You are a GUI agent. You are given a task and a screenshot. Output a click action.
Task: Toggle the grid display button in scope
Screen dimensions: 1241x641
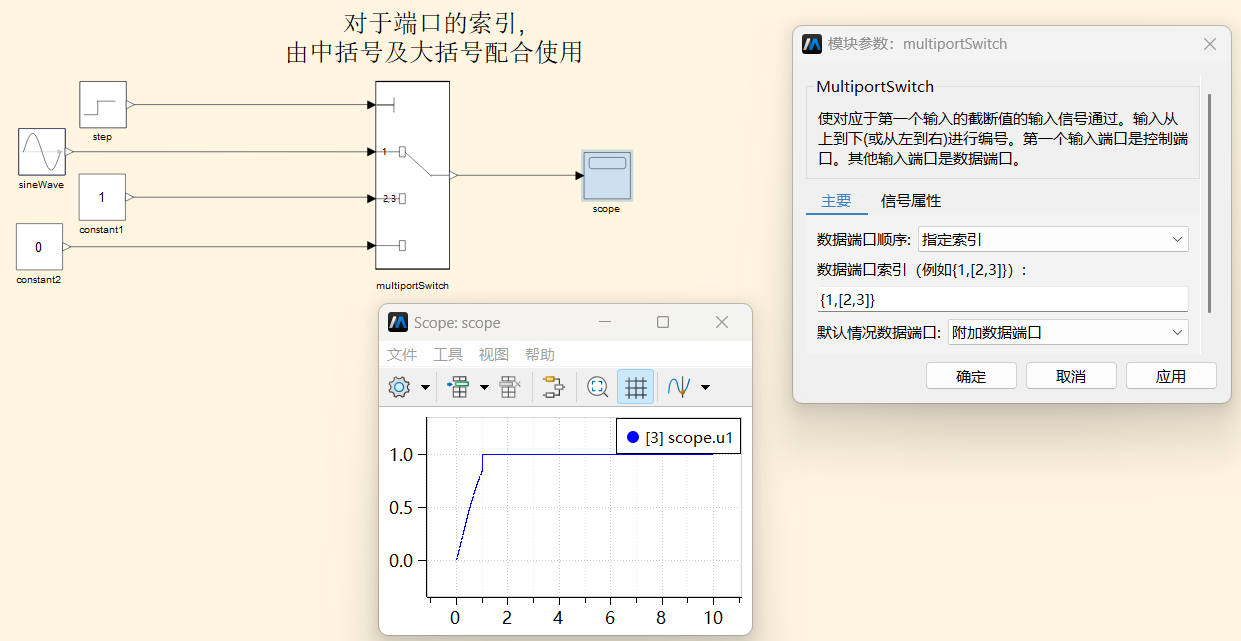point(636,387)
